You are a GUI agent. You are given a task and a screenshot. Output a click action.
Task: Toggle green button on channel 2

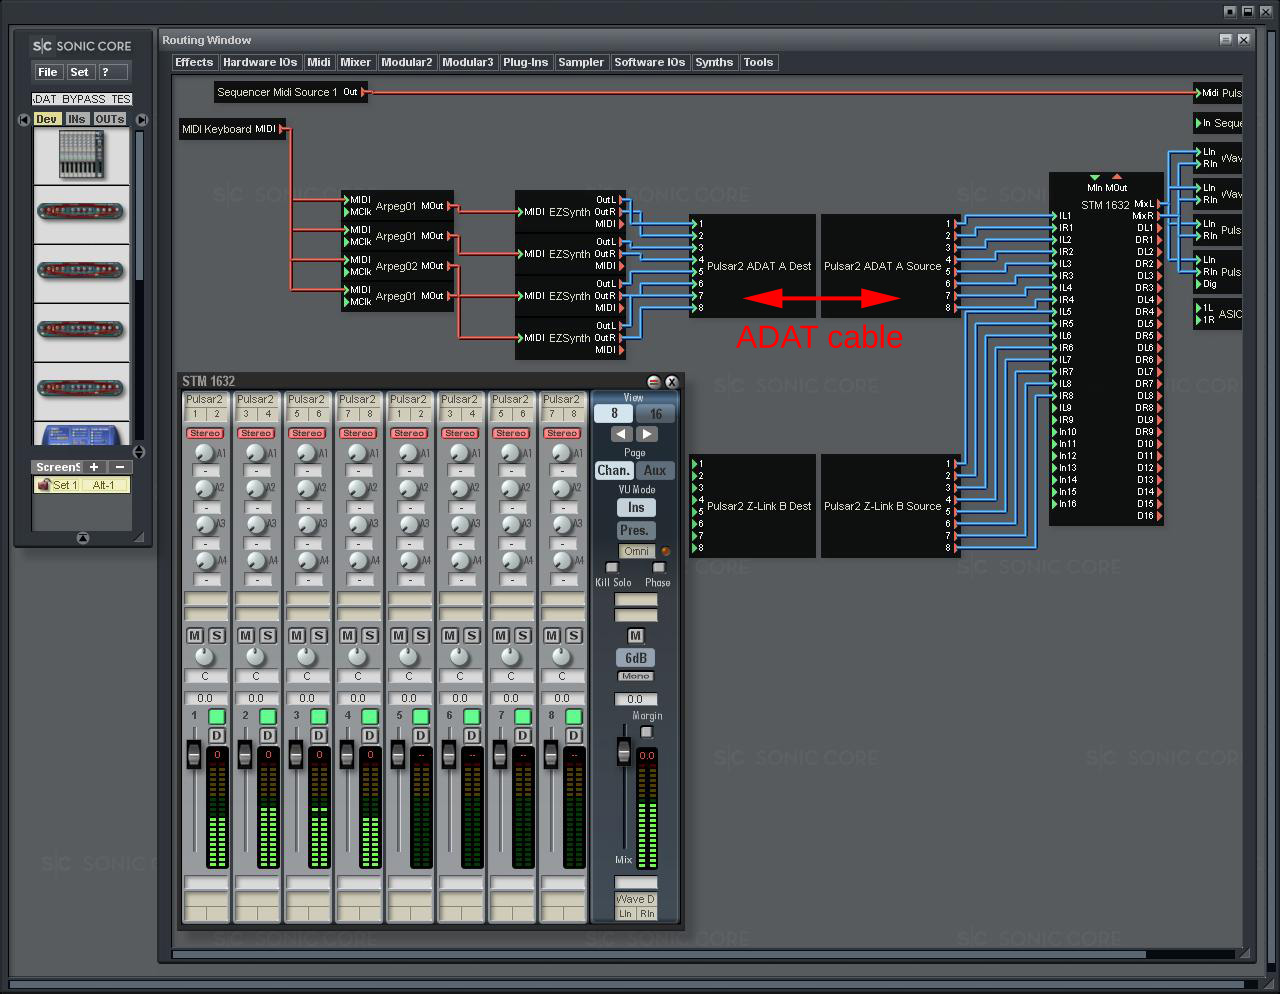pyautogui.click(x=268, y=716)
